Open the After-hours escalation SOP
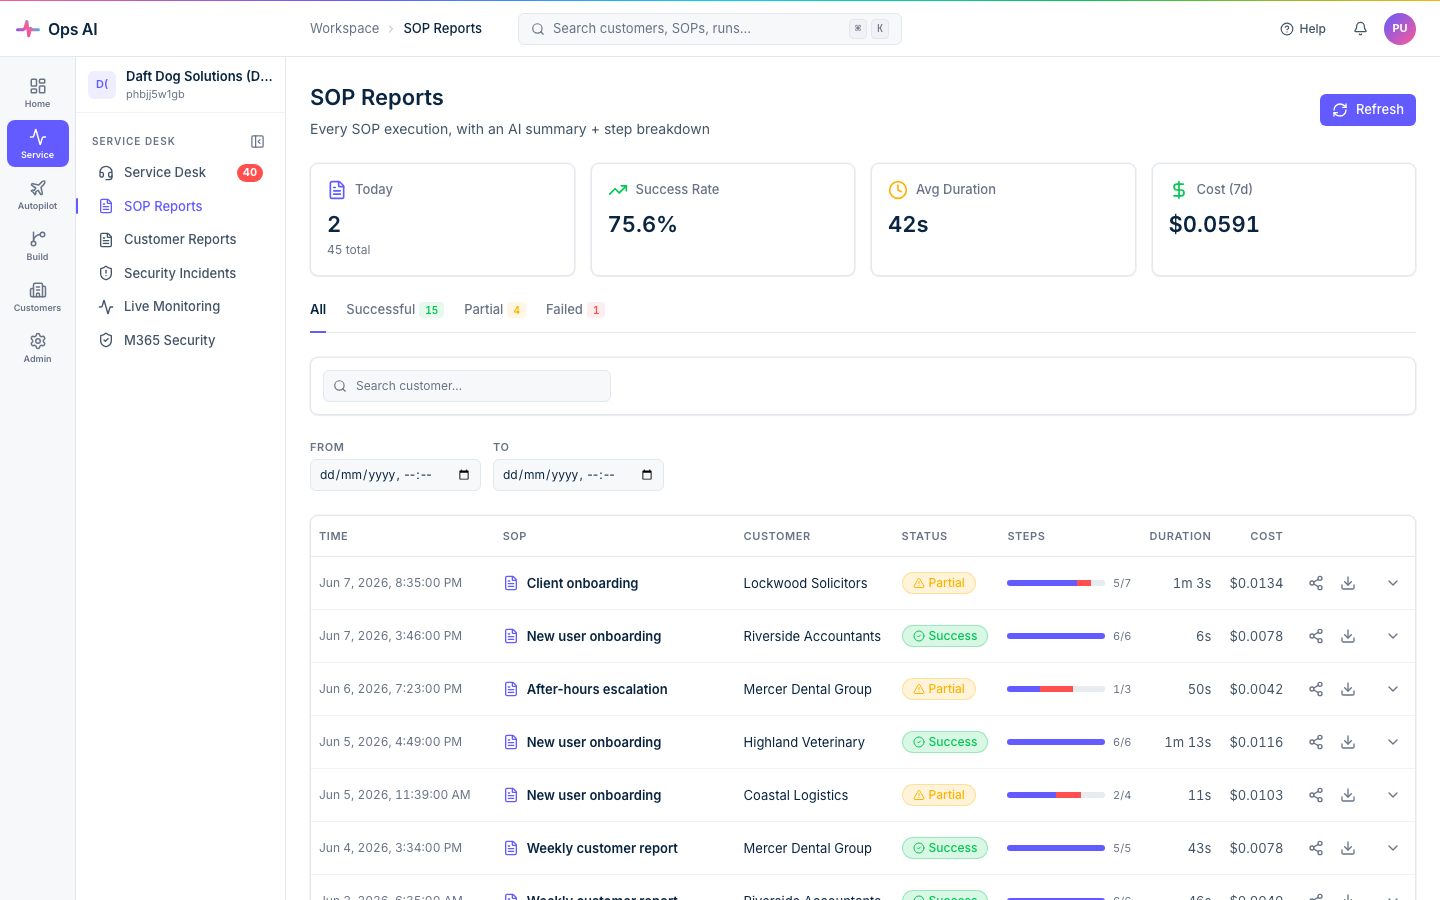Image resolution: width=1440 pixels, height=900 pixels. pos(597,689)
